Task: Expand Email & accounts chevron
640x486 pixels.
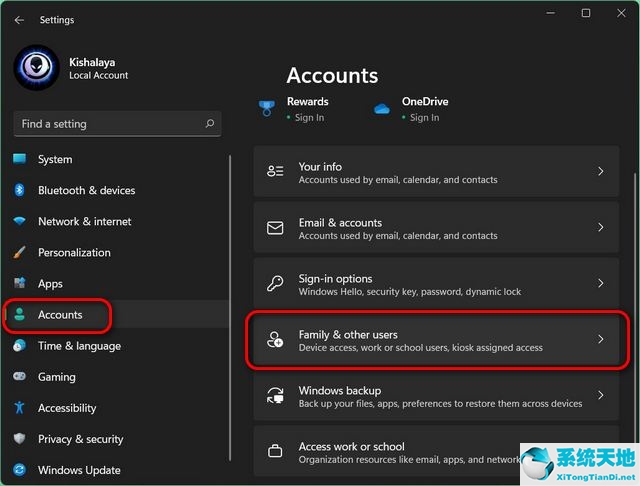Action: [600, 227]
